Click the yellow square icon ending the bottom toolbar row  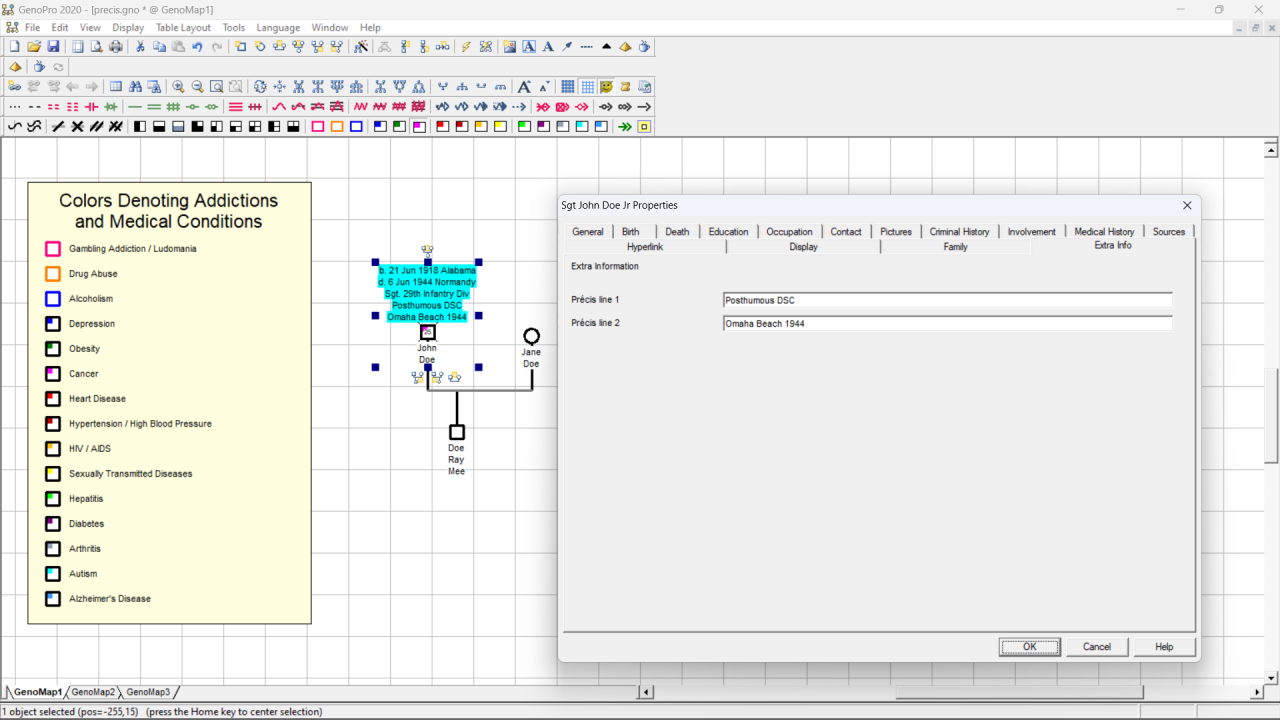(x=643, y=127)
